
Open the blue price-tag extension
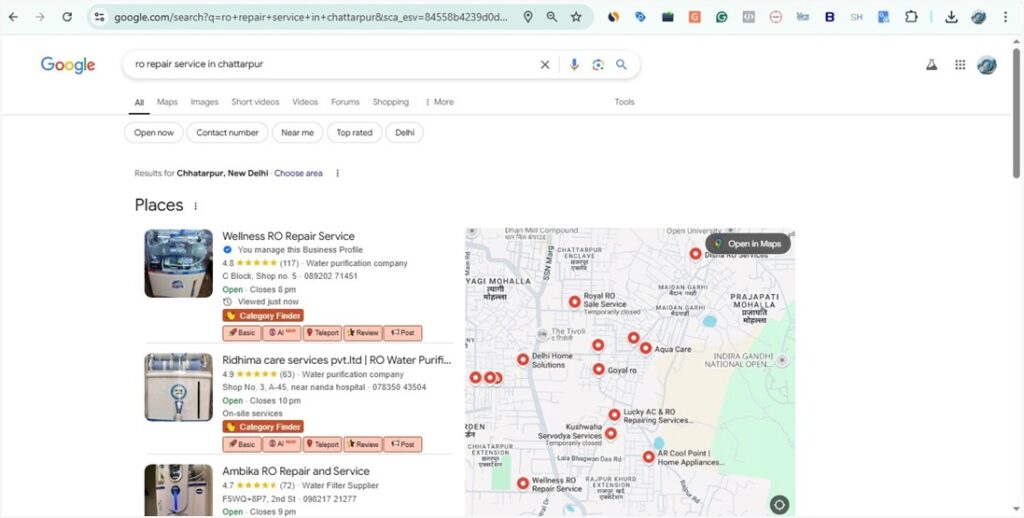(640, 17)
